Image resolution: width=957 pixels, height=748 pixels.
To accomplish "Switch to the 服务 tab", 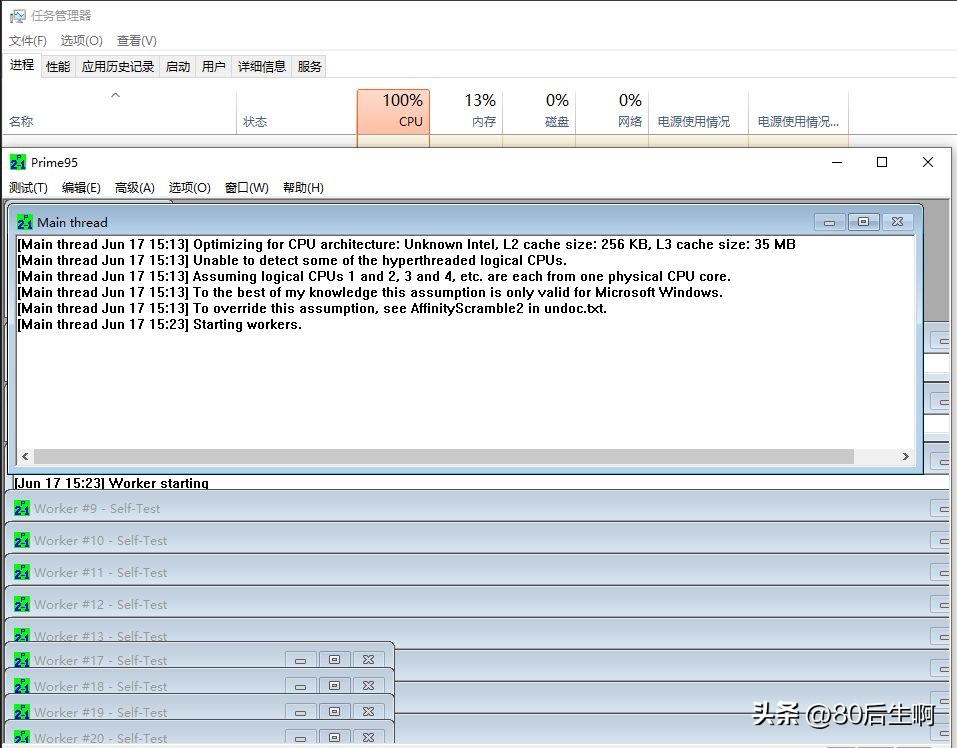I will (309, 67).
